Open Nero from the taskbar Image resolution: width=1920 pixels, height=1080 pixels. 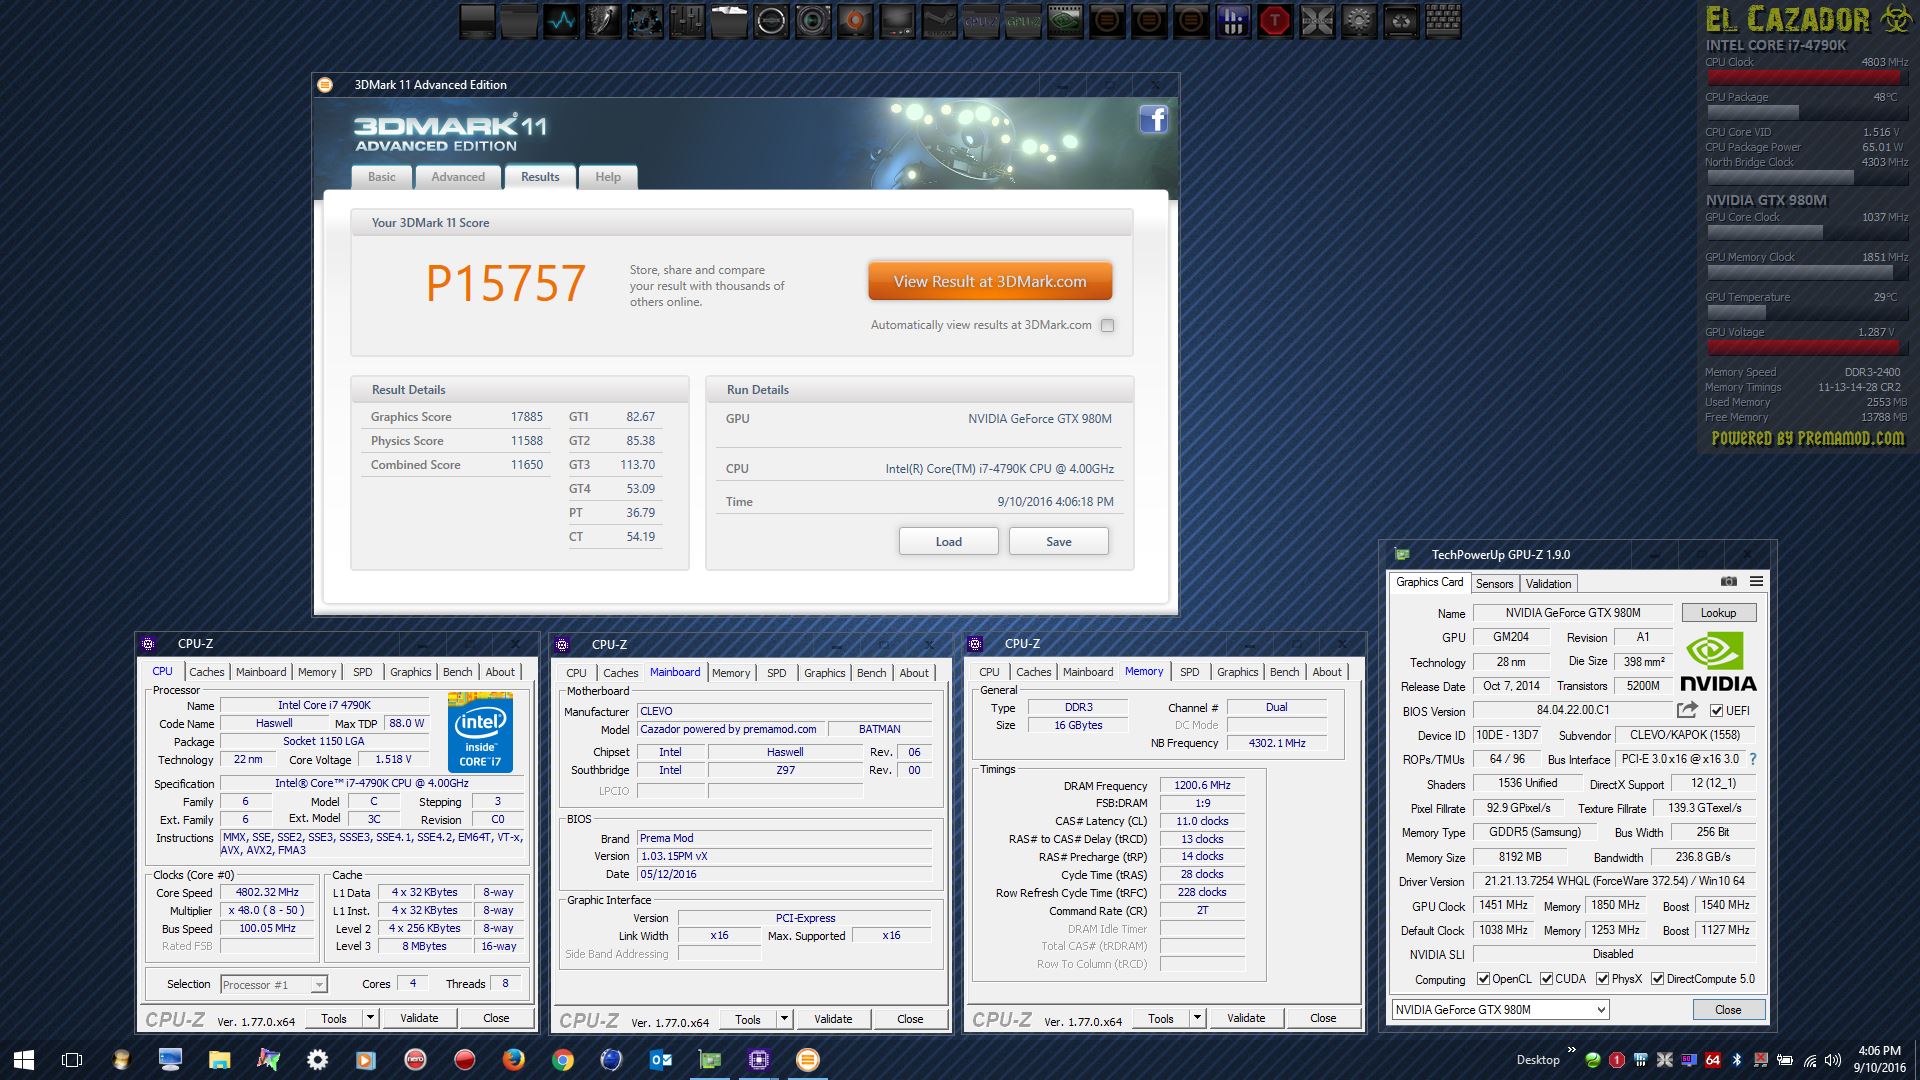click(415, 1060)
